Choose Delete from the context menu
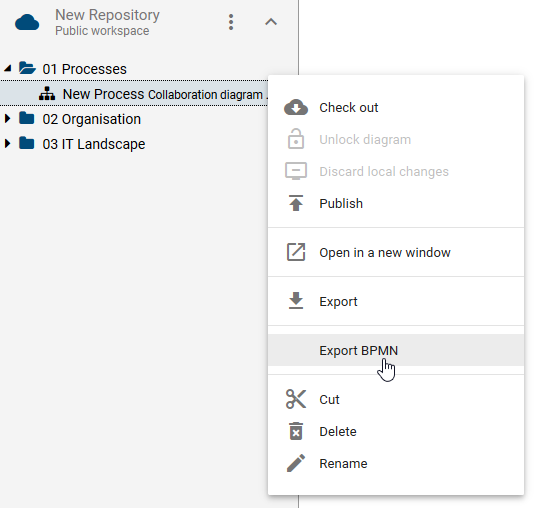Viewport: 537px width, 508px height. [396, 431]
